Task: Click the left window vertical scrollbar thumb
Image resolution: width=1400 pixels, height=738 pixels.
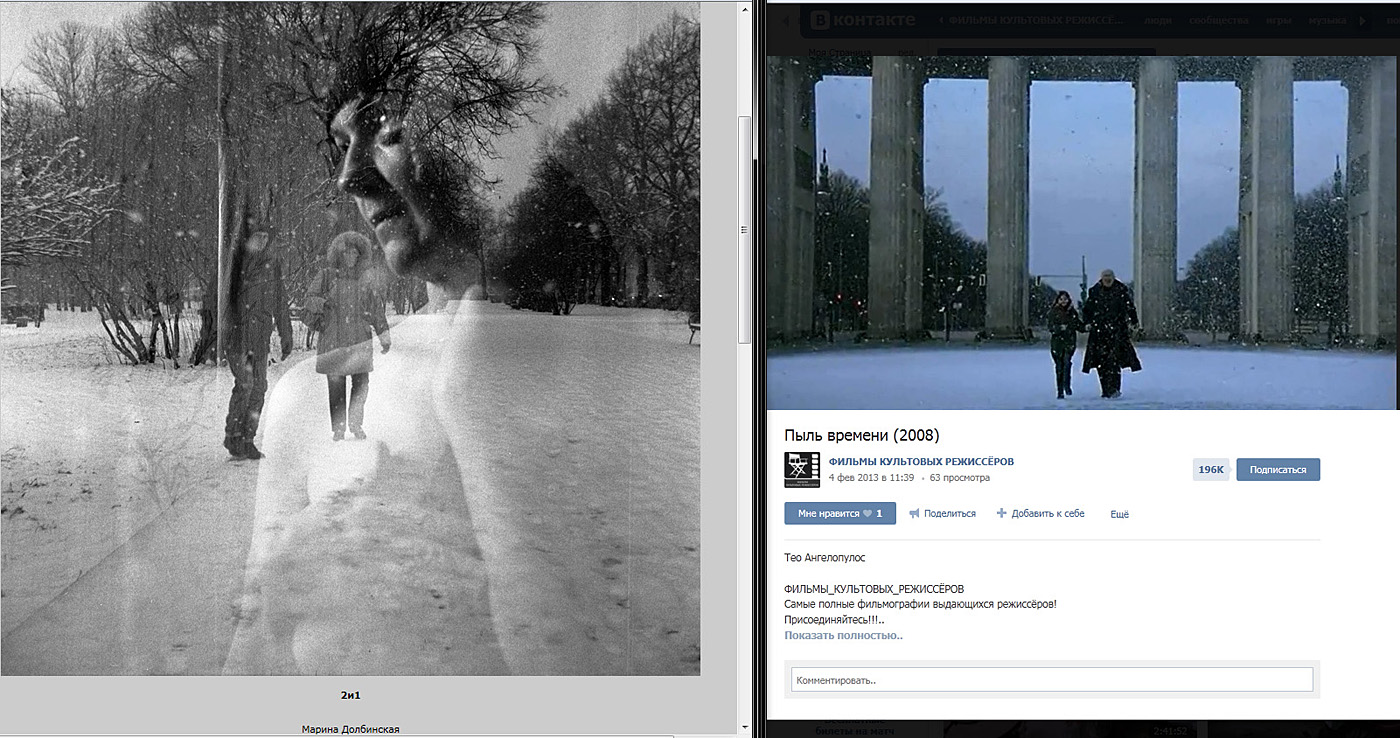Action: [x=744, y=229]
